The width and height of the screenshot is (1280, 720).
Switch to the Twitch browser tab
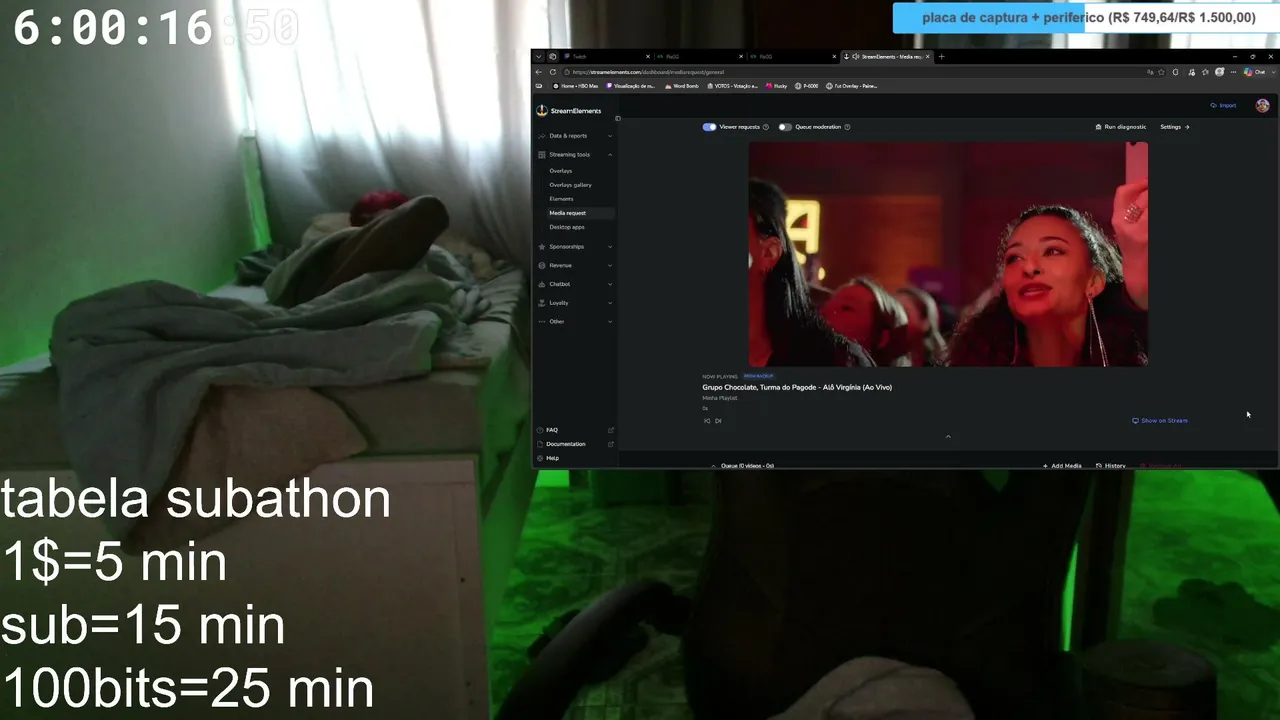[605, 57]
